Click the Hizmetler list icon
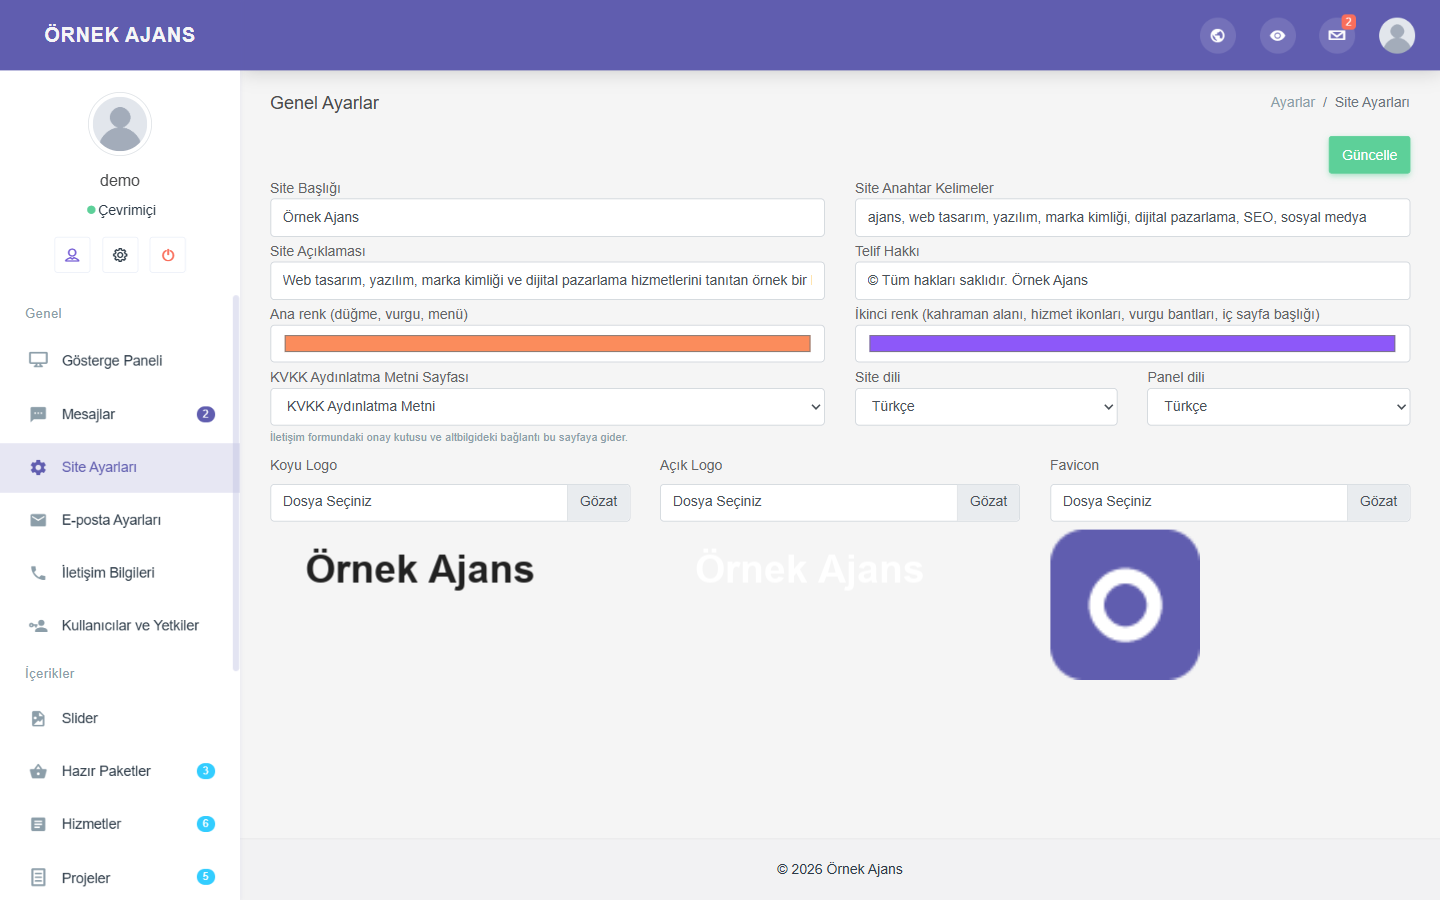1440x900 pixels. tap(38, 824)
